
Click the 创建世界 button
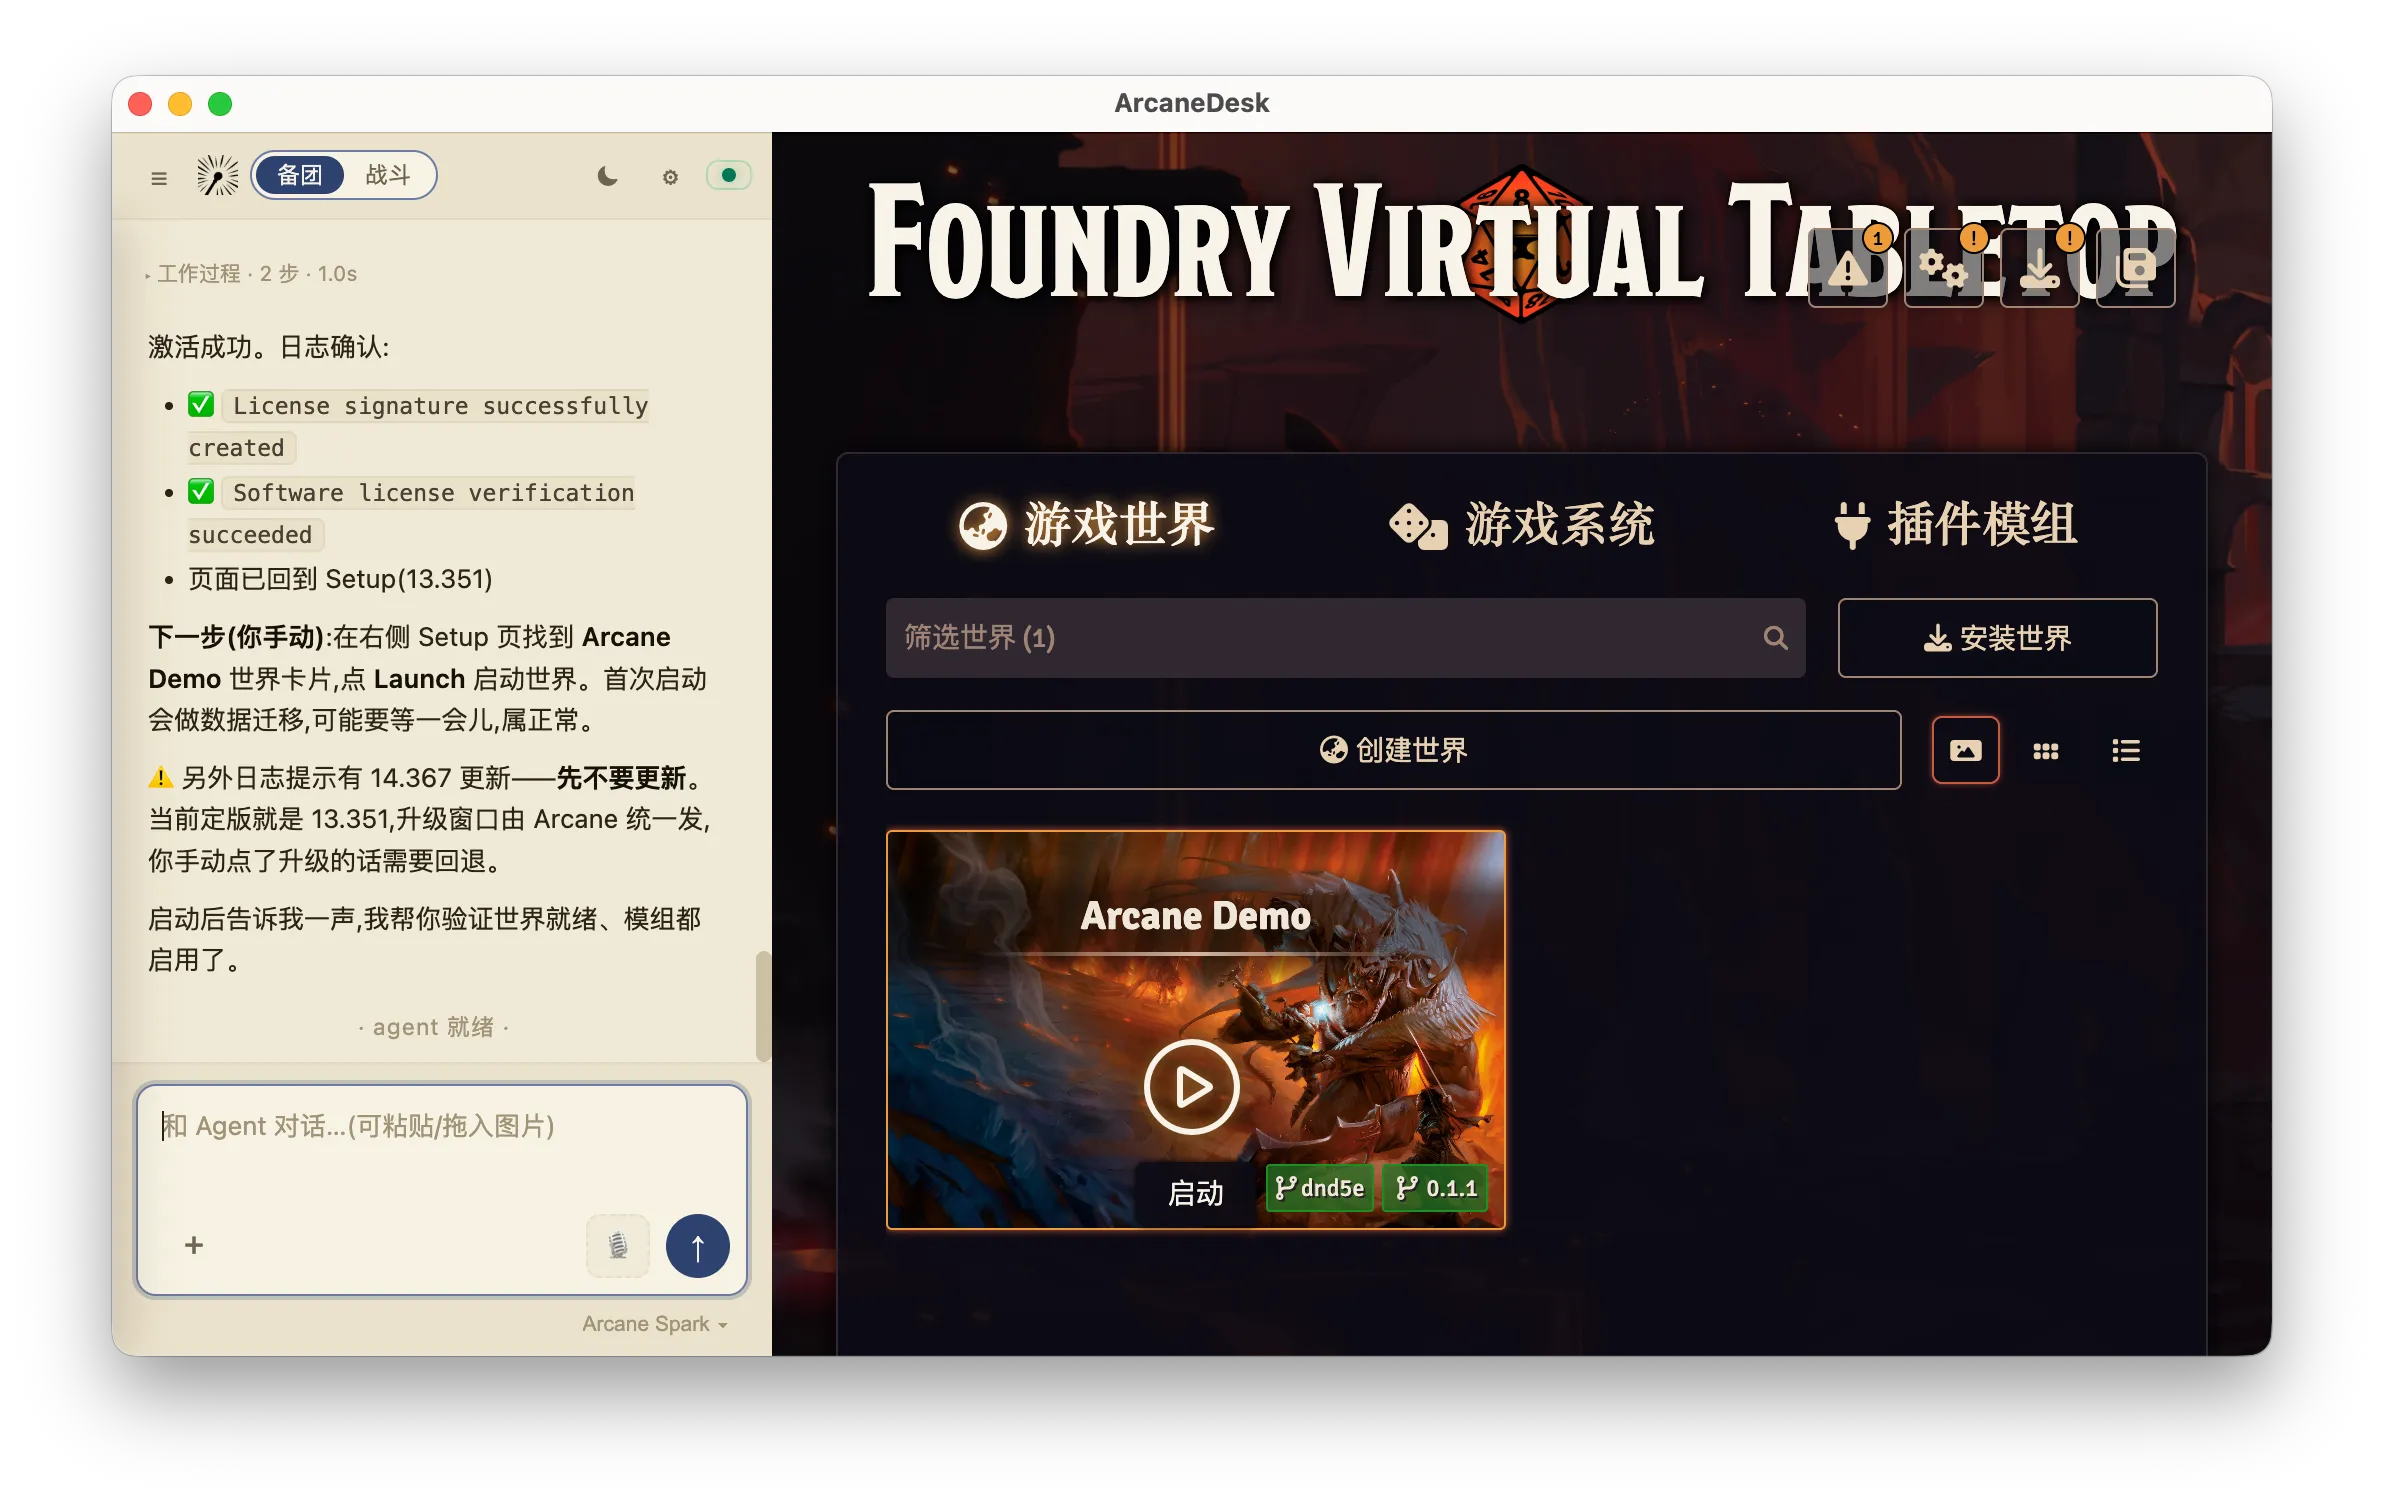(1393, 750)
